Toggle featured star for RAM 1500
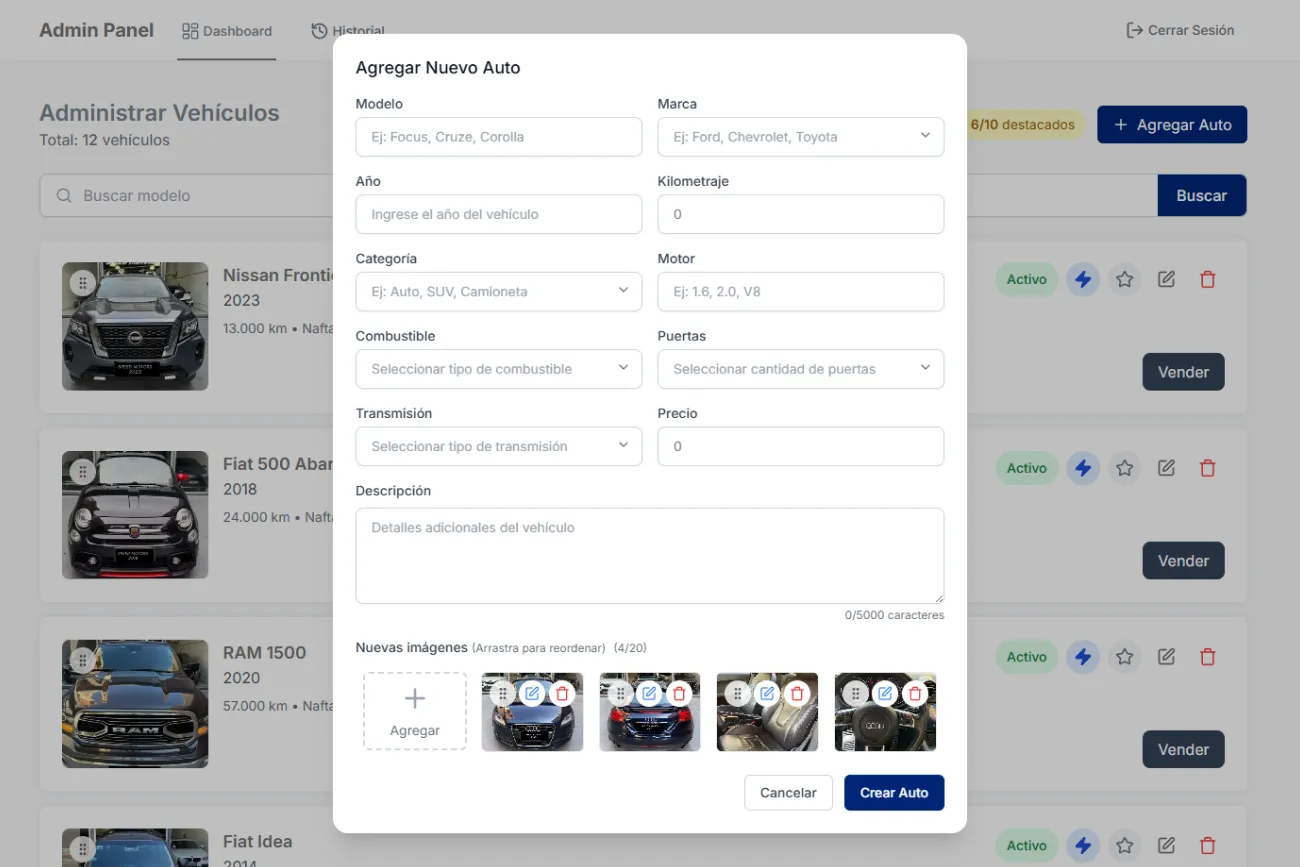 tap(1124, 657)
